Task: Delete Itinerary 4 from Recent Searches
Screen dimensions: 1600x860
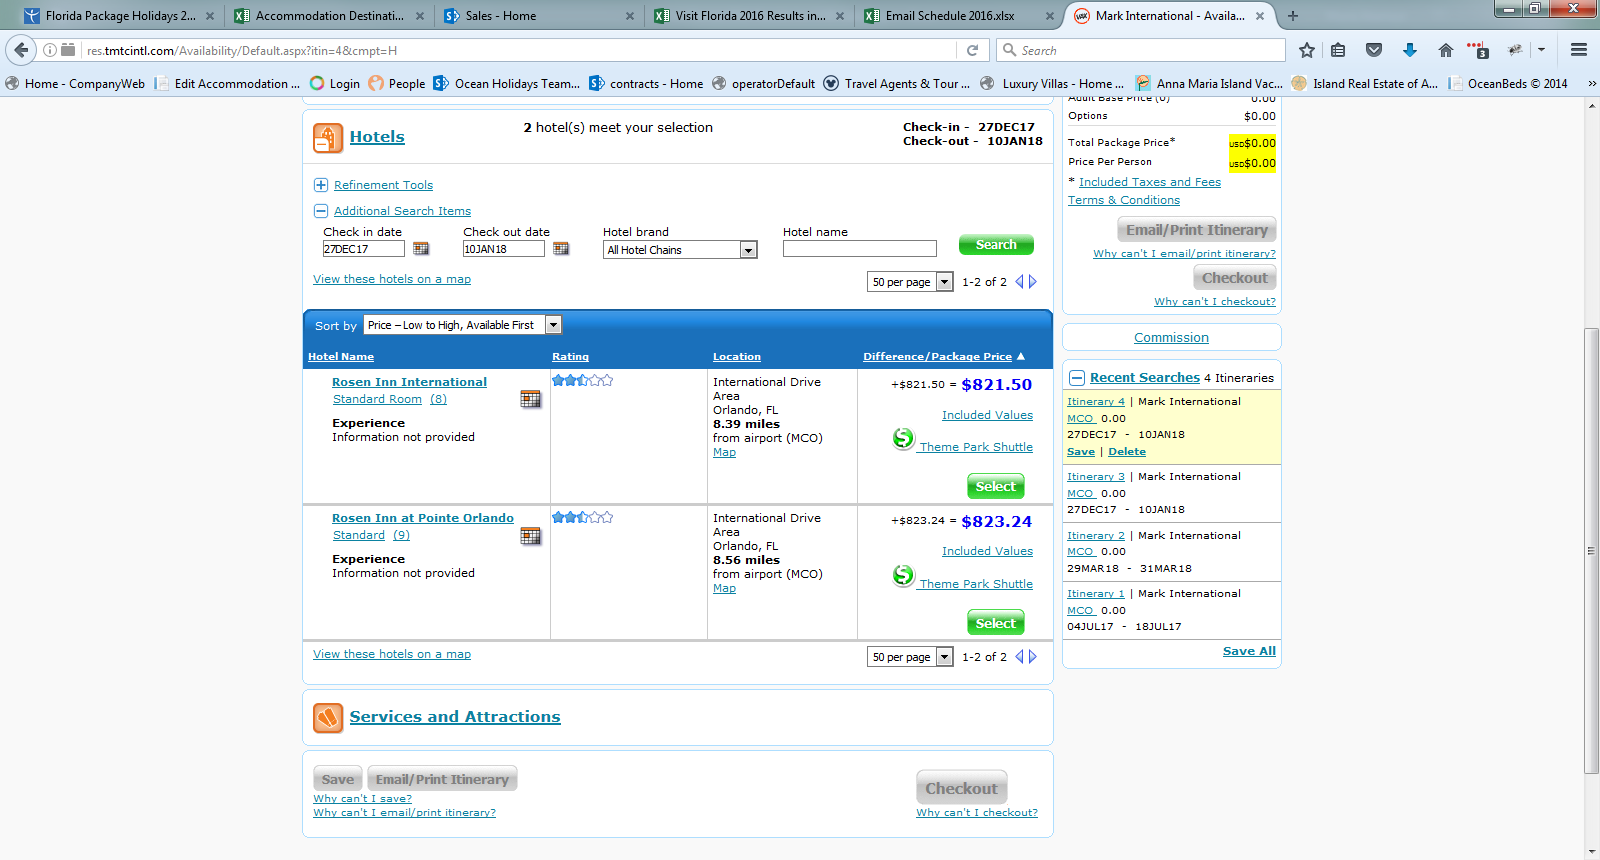Action: [x=1127, y=452]
